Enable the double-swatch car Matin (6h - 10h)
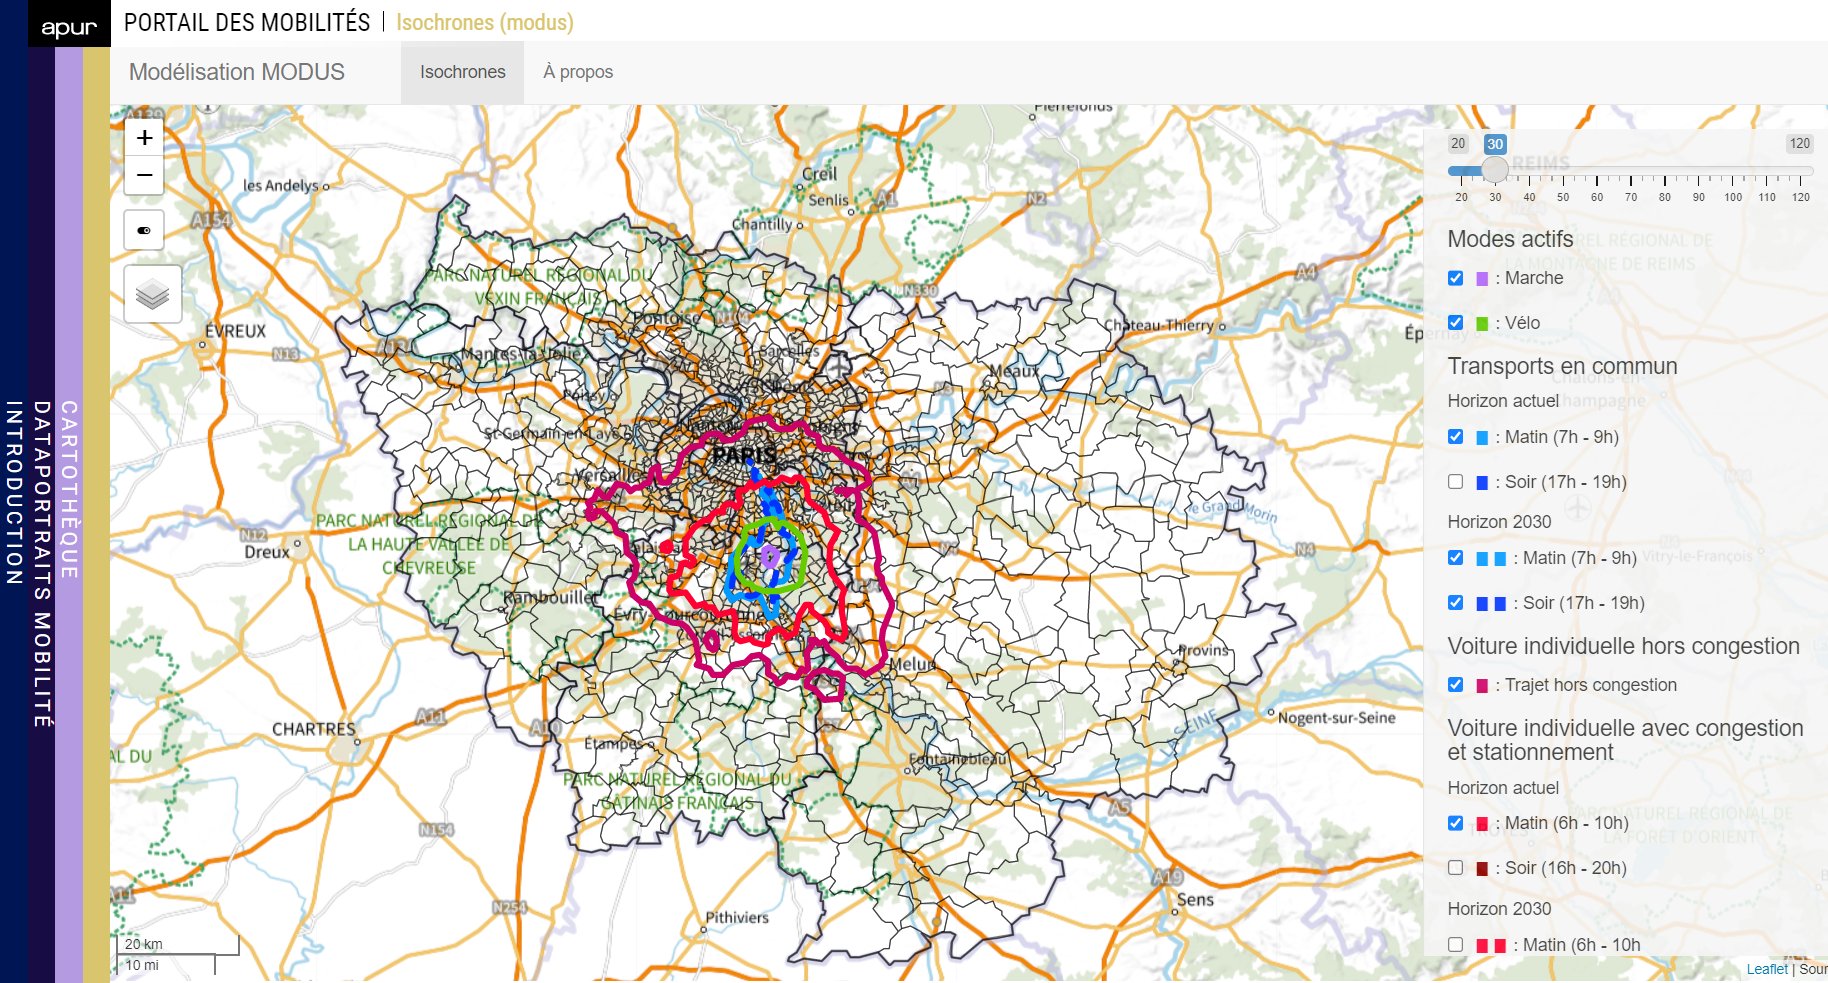This screenshot has height=983, width=1828. coord(1456,945)
